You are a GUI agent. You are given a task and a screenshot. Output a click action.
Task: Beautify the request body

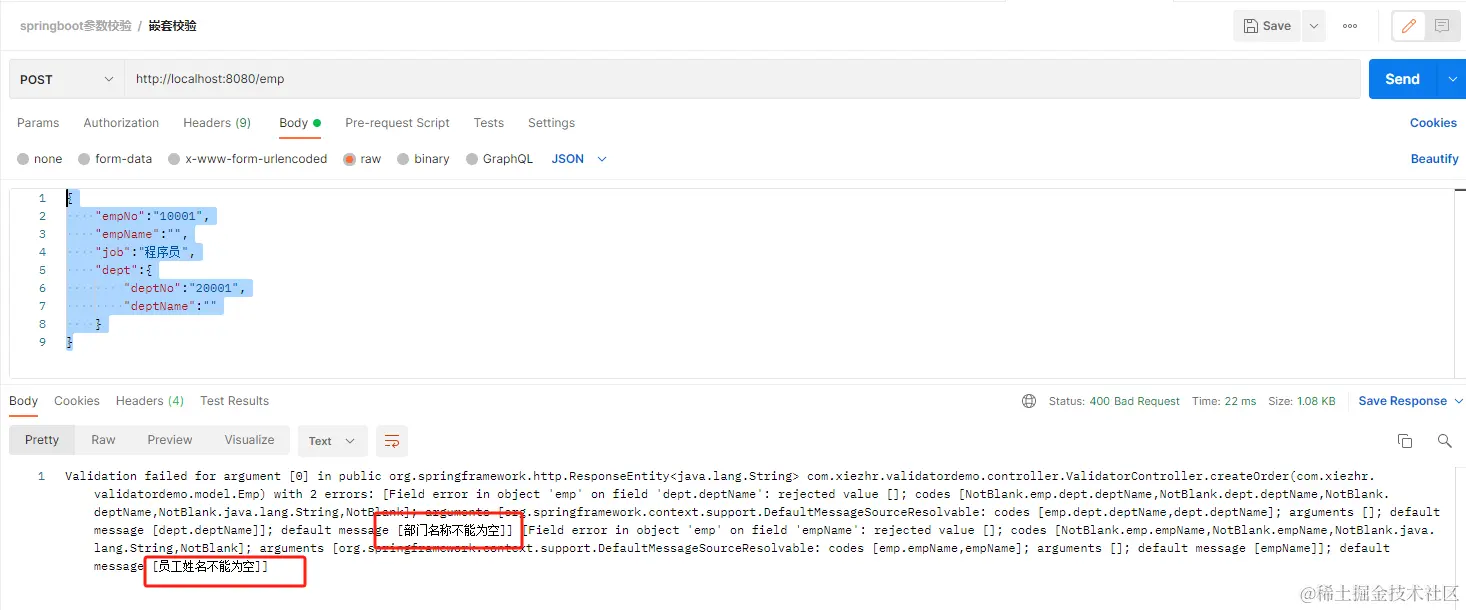click(x=1434, y=159)
